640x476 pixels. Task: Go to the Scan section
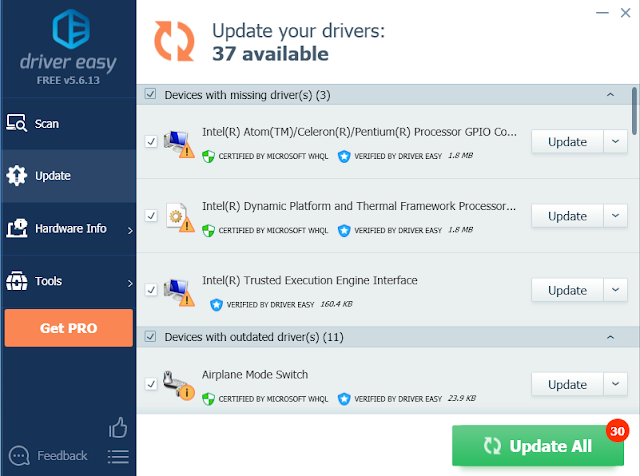coord(68,123)
